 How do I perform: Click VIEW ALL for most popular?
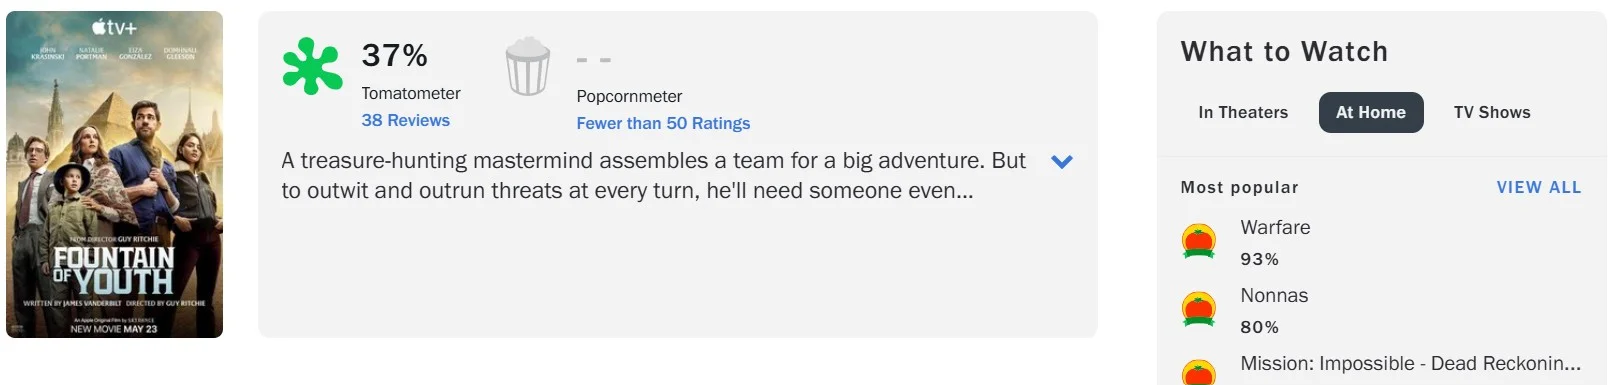(1539, 187)
